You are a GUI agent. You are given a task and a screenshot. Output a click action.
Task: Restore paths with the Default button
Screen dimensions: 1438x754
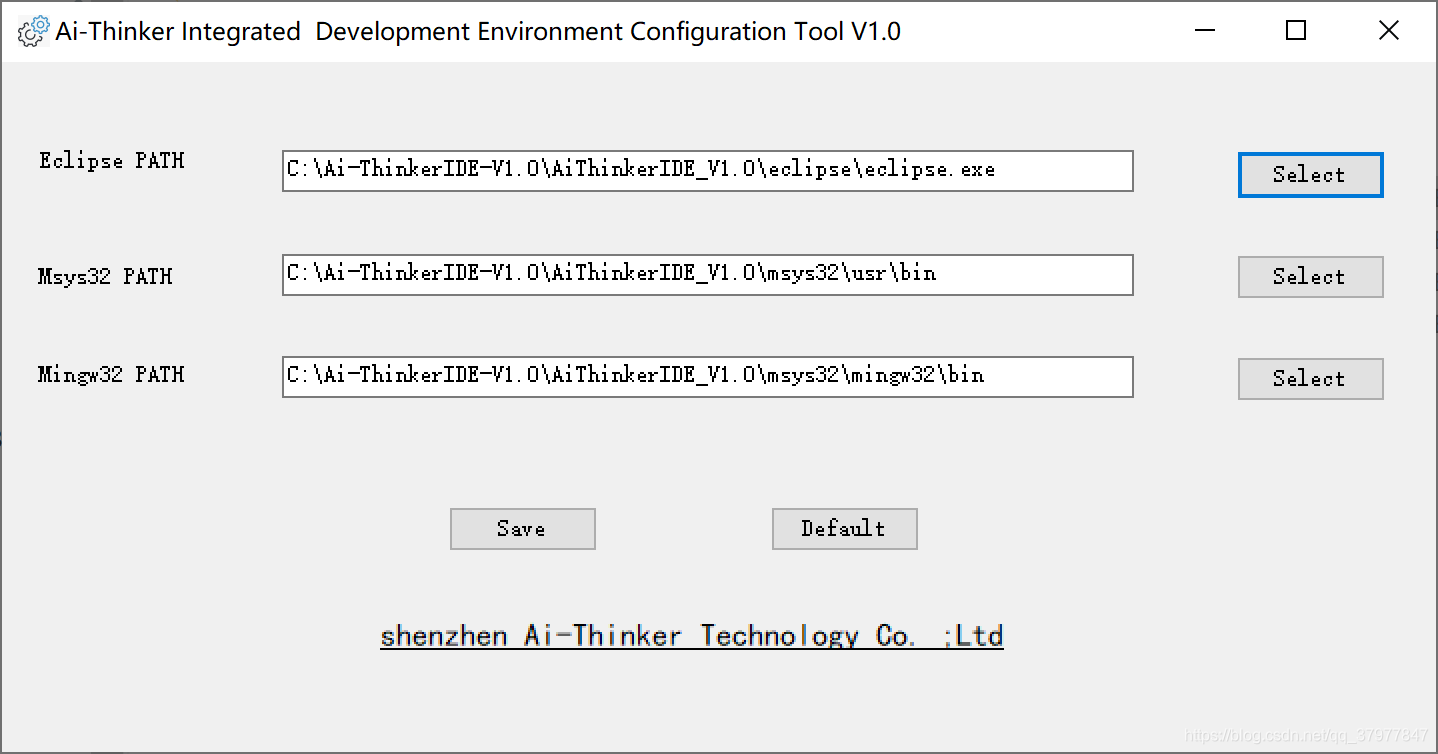(x=844, y=529)
